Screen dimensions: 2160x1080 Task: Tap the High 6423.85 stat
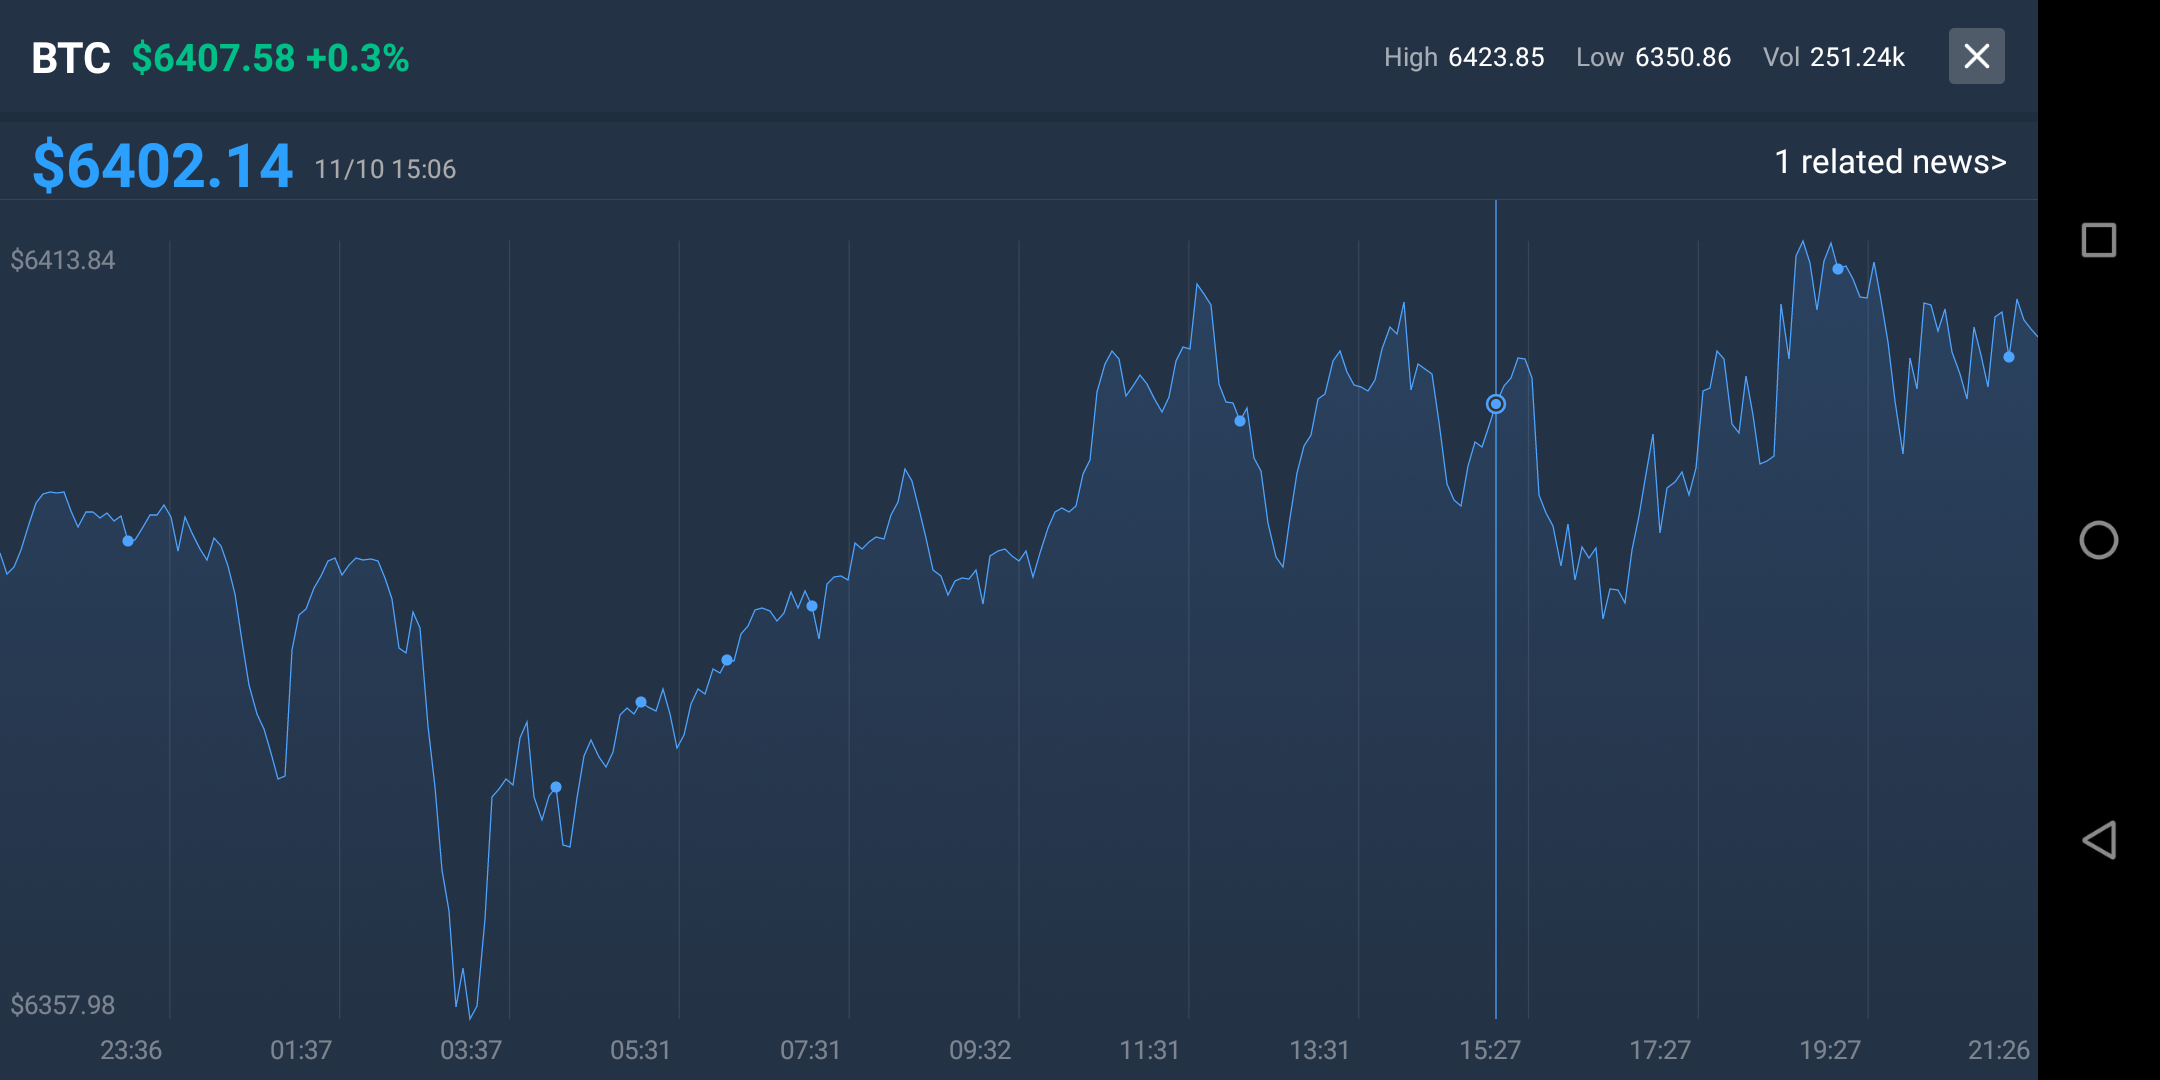1463,57
